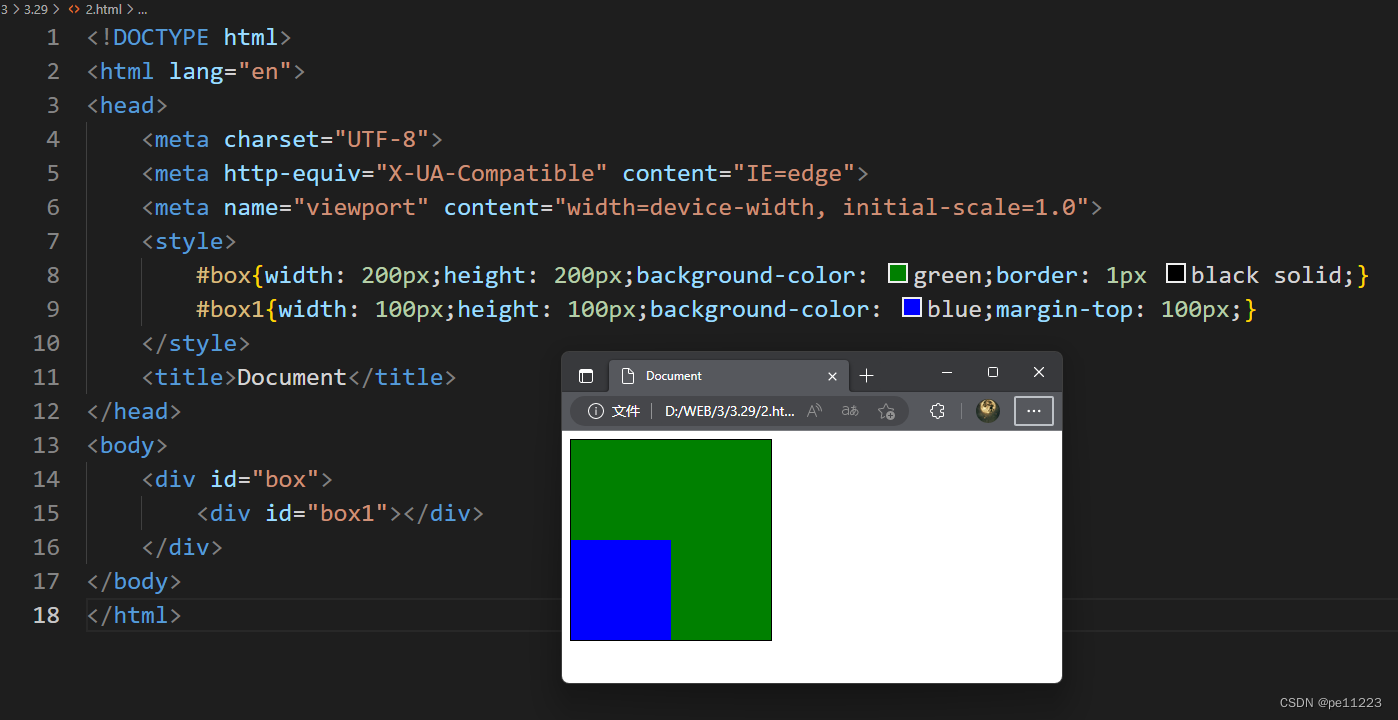The height and width of the screenshot is (720, 1398).
Task: Click the blue box in the rendered page
Action: pyautogui.click(x=621, y=590)
